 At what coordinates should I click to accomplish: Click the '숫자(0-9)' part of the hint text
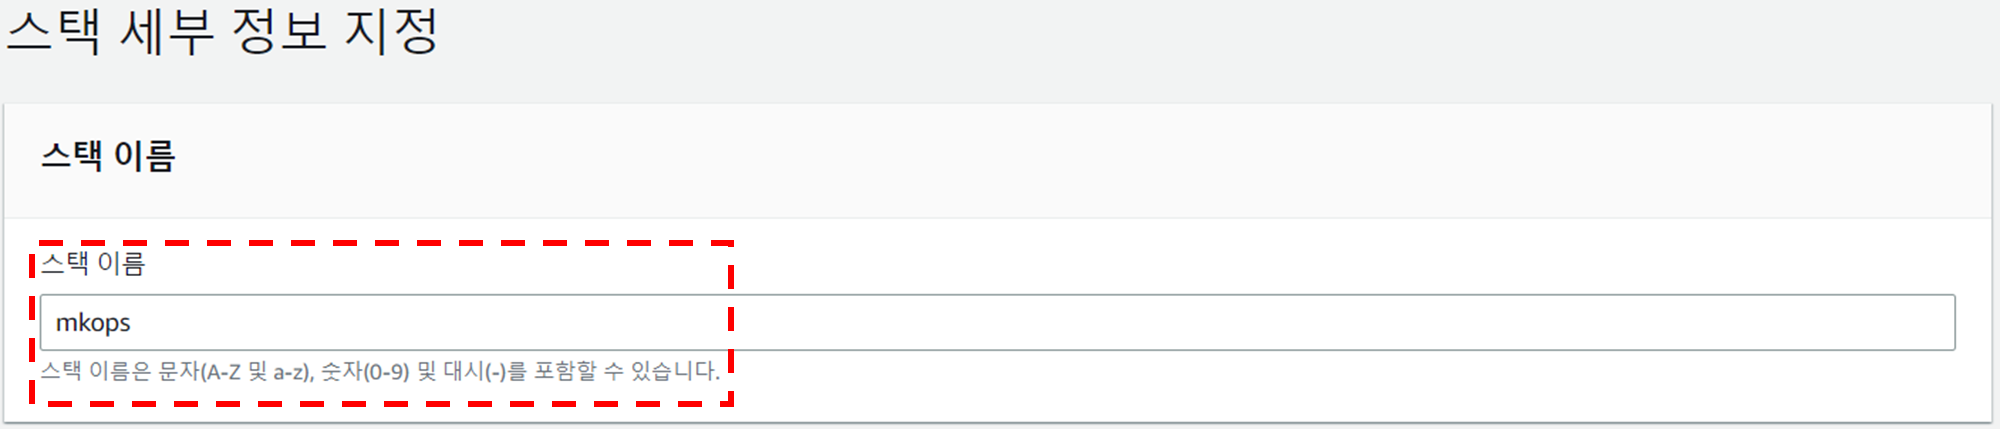click(x=364, y=372)
